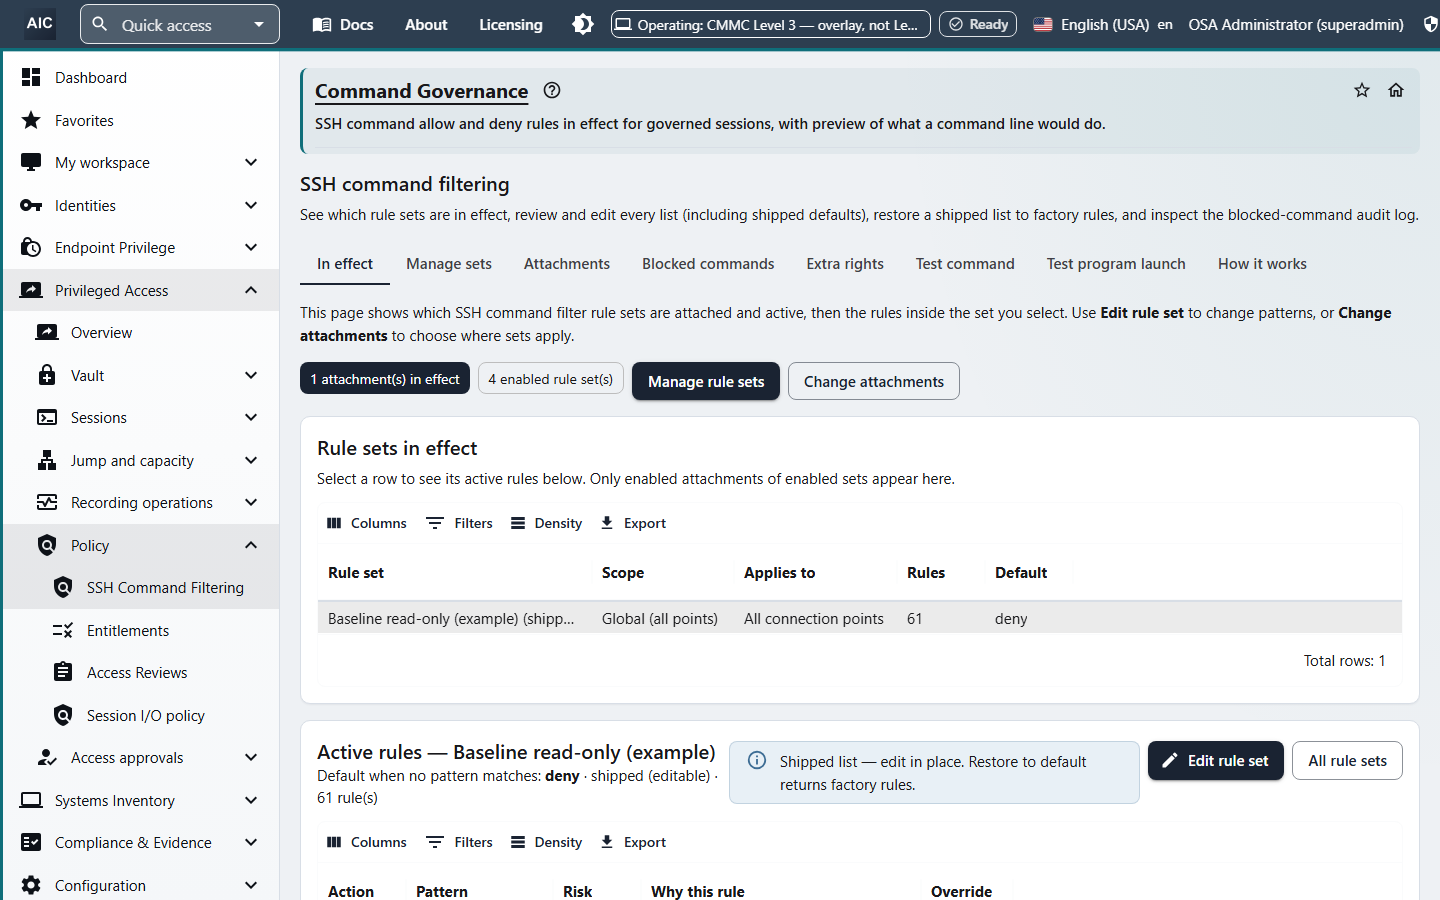Mark page as favorite with star icon
1440x900 pixels.
click(x=1362, y=90)
